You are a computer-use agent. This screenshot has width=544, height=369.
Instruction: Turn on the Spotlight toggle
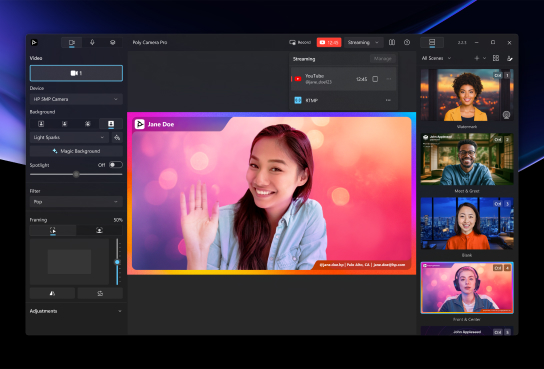[x=116, y=165]
